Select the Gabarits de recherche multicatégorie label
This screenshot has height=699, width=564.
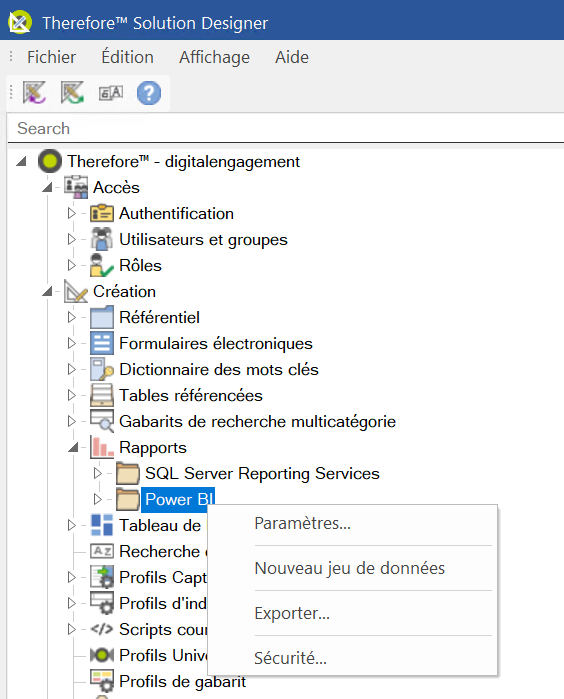(257, 421)
